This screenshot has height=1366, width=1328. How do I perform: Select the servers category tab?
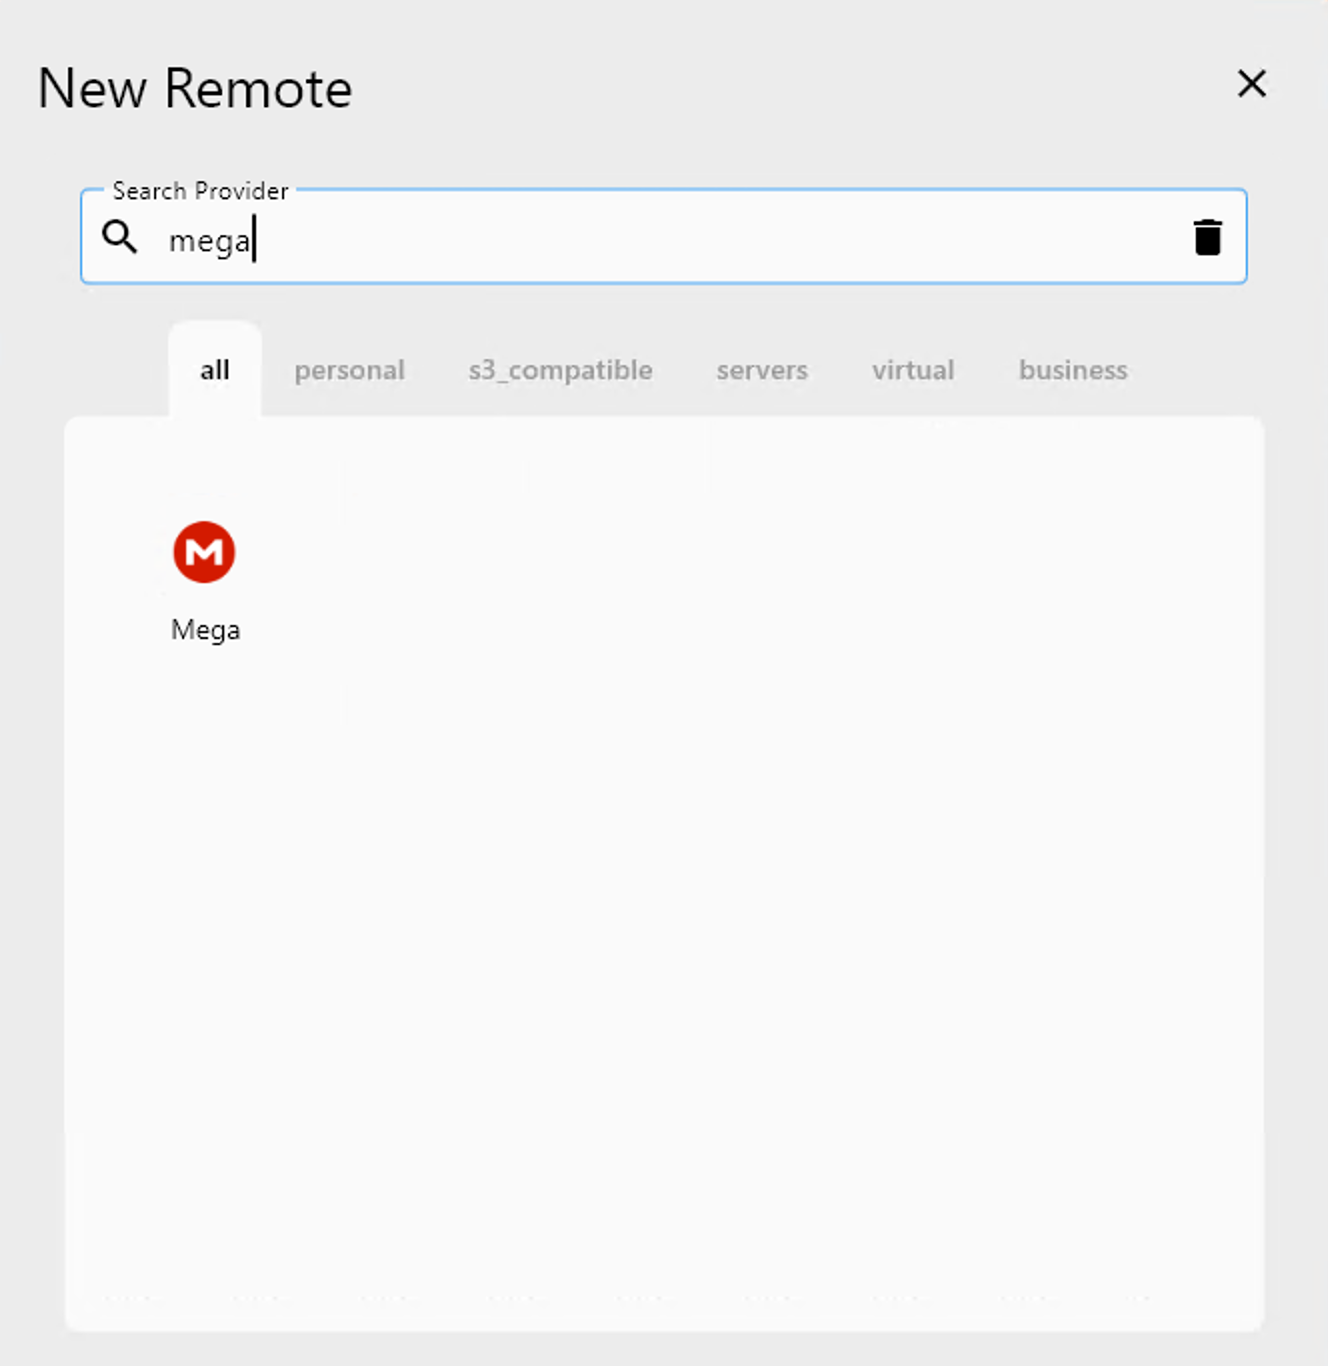(x=761, y=370)
